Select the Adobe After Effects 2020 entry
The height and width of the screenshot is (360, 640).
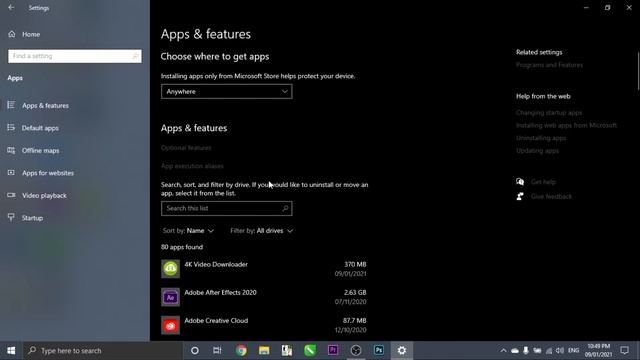tap(264, 297)
